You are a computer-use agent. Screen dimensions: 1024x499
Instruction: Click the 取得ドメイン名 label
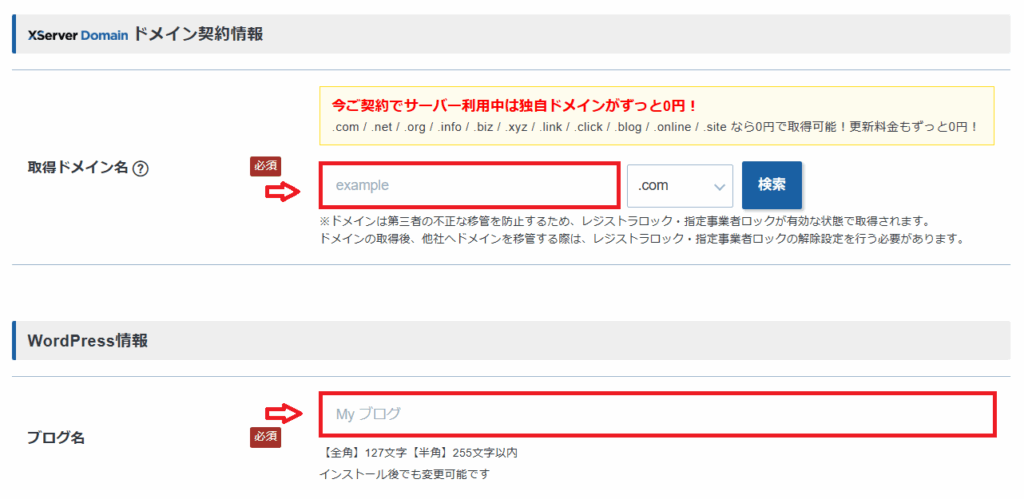coord(77,169)
